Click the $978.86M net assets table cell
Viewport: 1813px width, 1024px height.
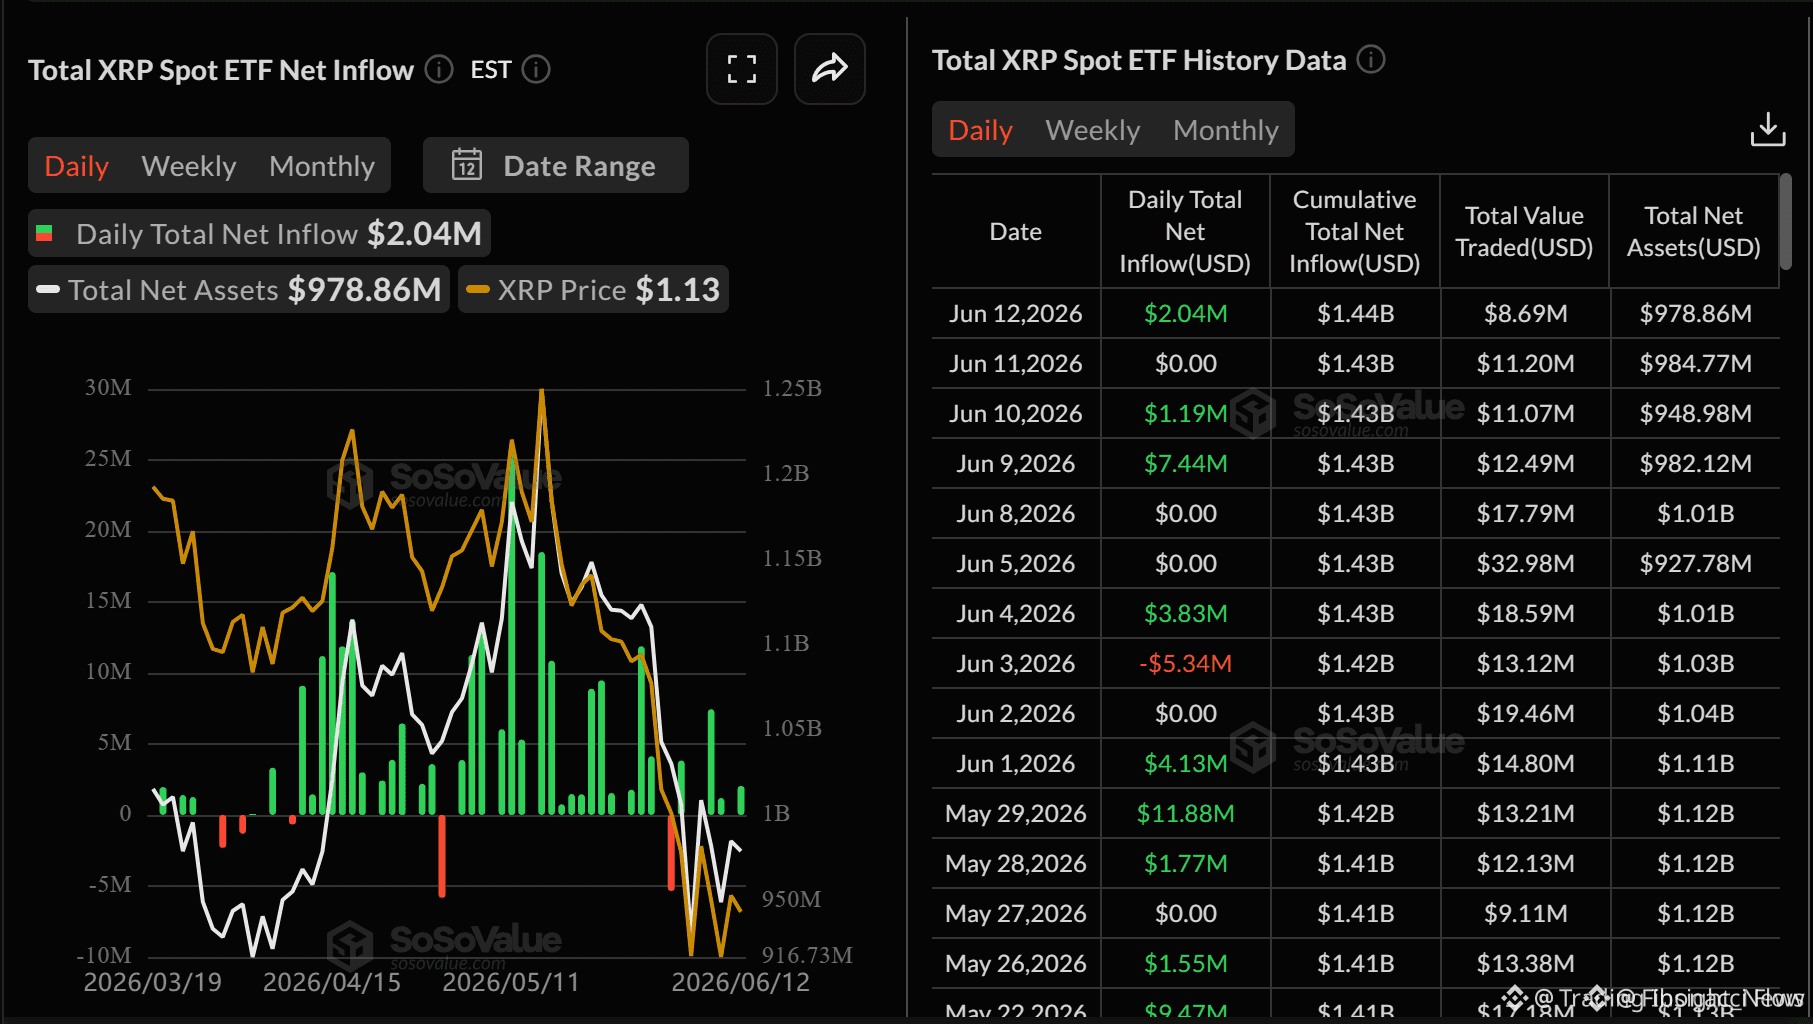point(1696,314)
